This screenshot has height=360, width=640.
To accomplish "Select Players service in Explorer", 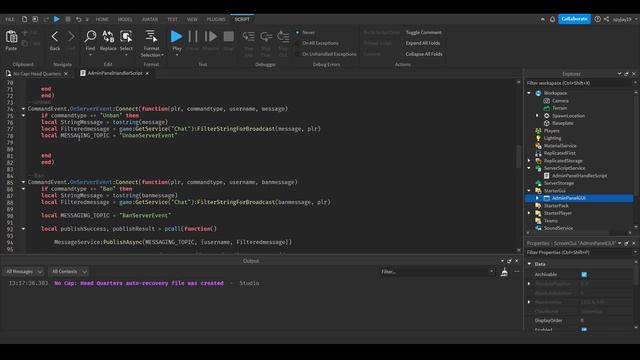I will coord(551,131).
